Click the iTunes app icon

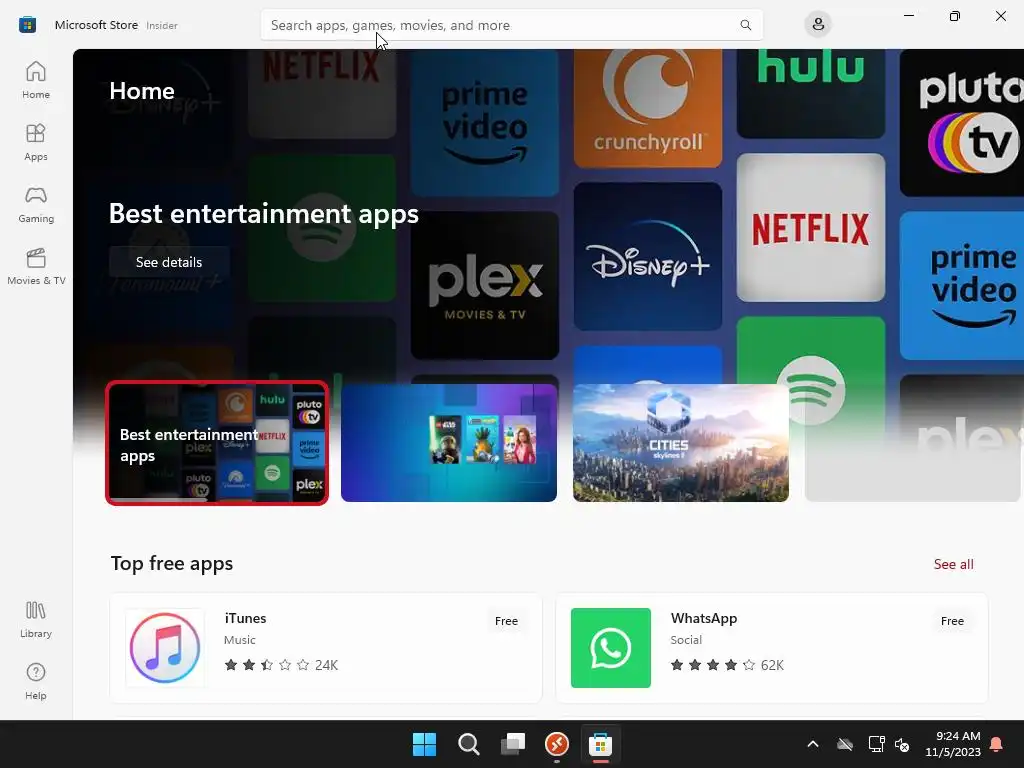[165, 648]
